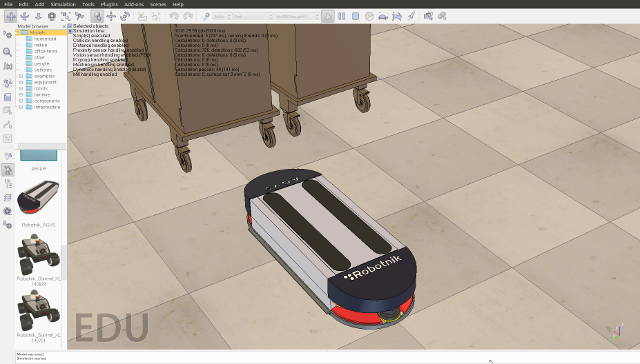Toggle the layers sidebar icon
The image size is (640, 364).
click(7, 198)
